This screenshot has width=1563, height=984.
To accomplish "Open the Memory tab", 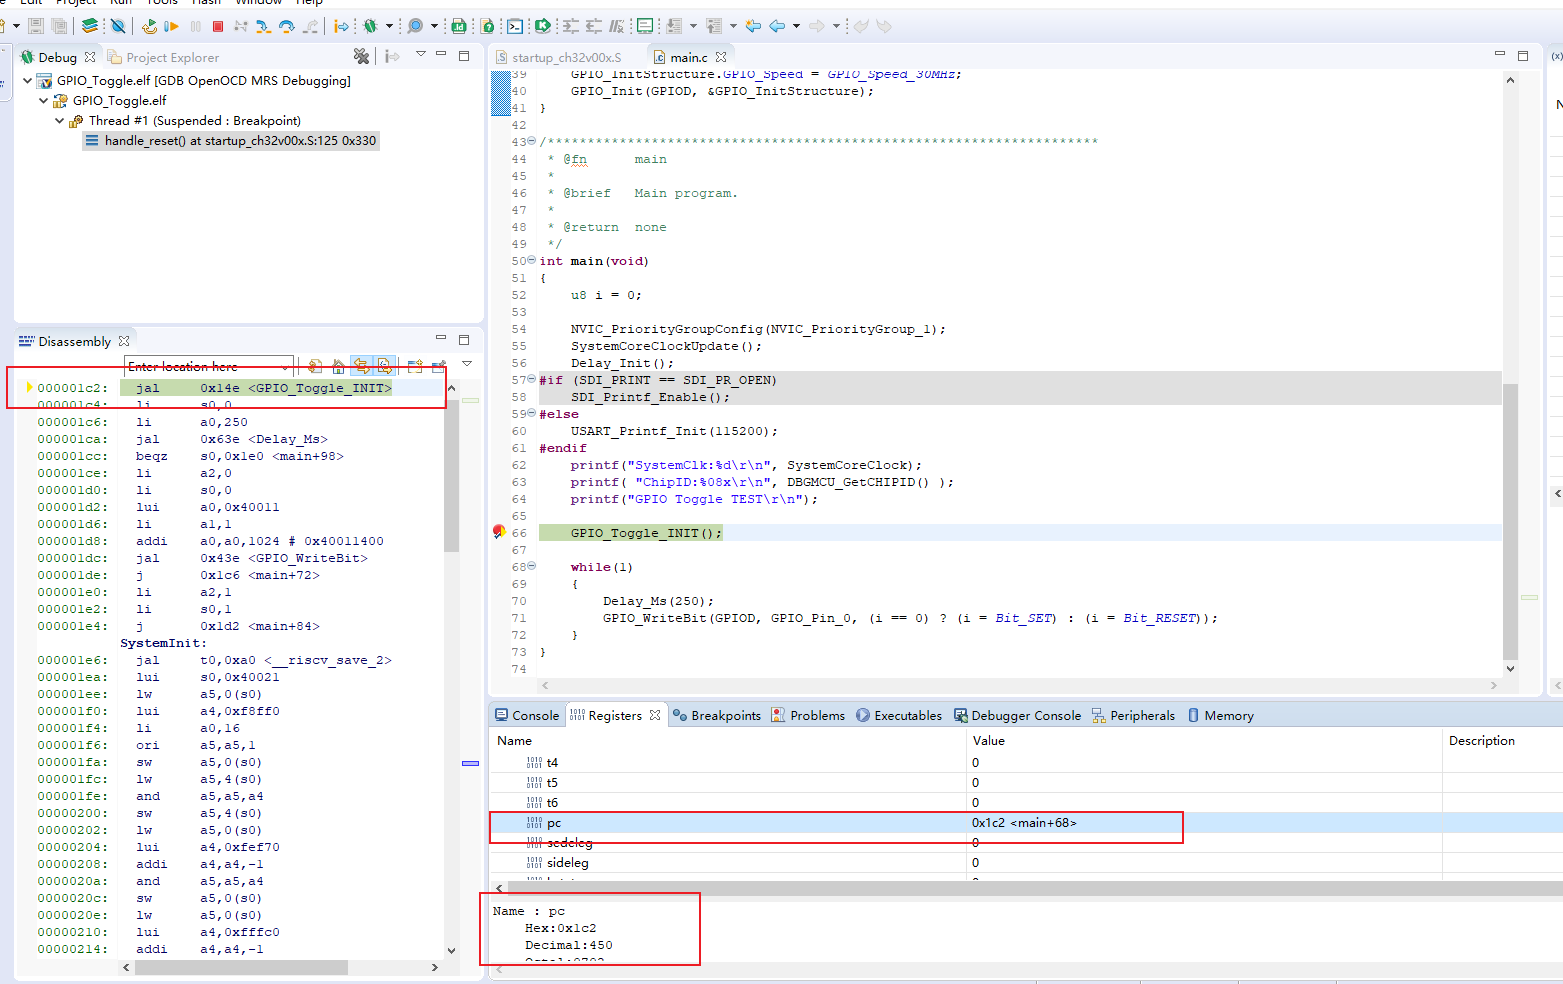I will 1221,715.
